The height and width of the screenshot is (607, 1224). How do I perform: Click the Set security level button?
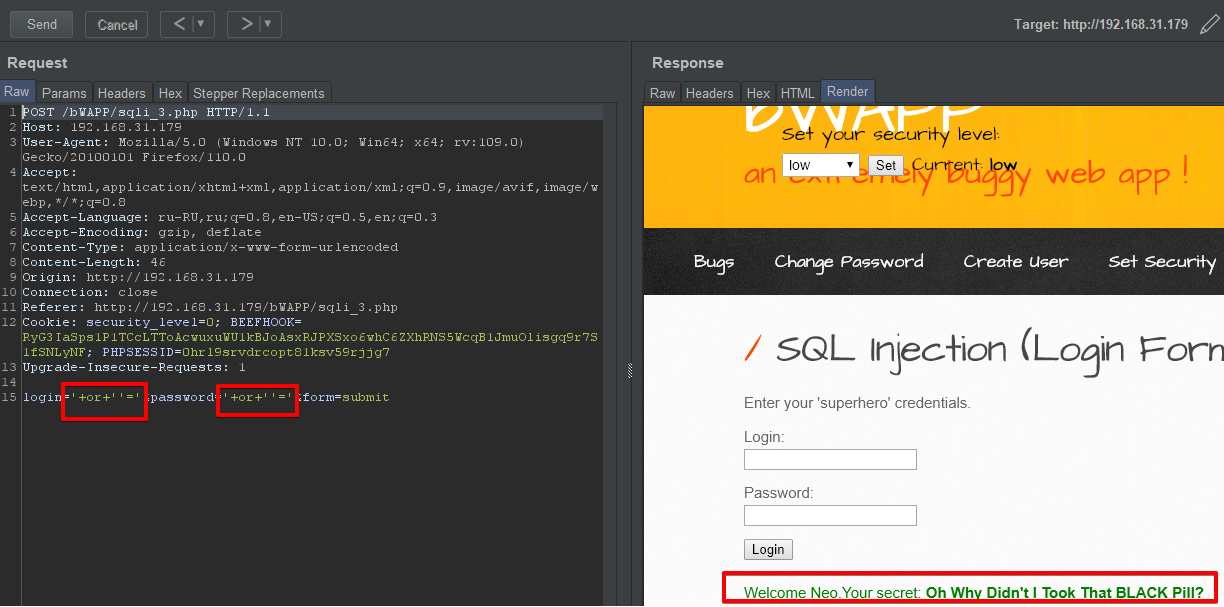pos(886,165)
